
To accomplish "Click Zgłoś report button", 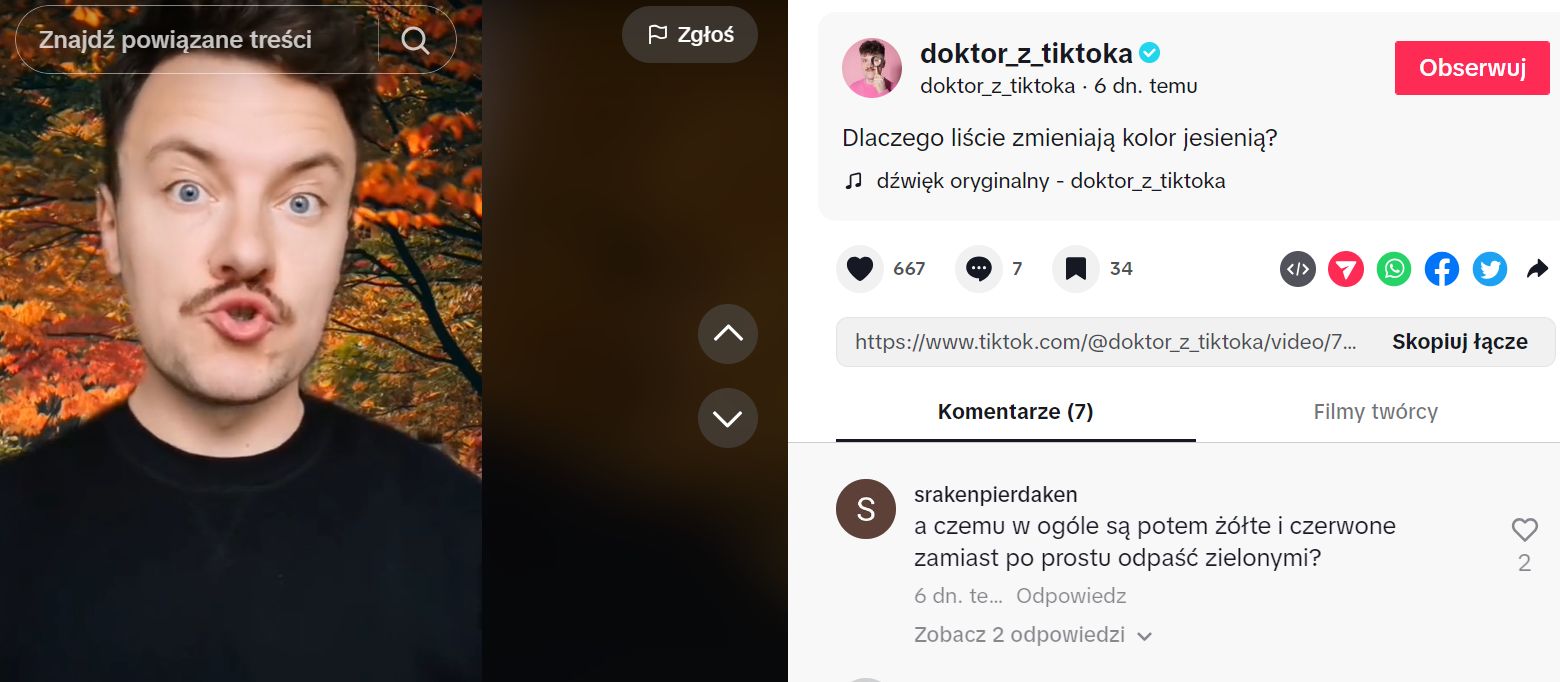I will pyautogui.click(x=690, y=35).
